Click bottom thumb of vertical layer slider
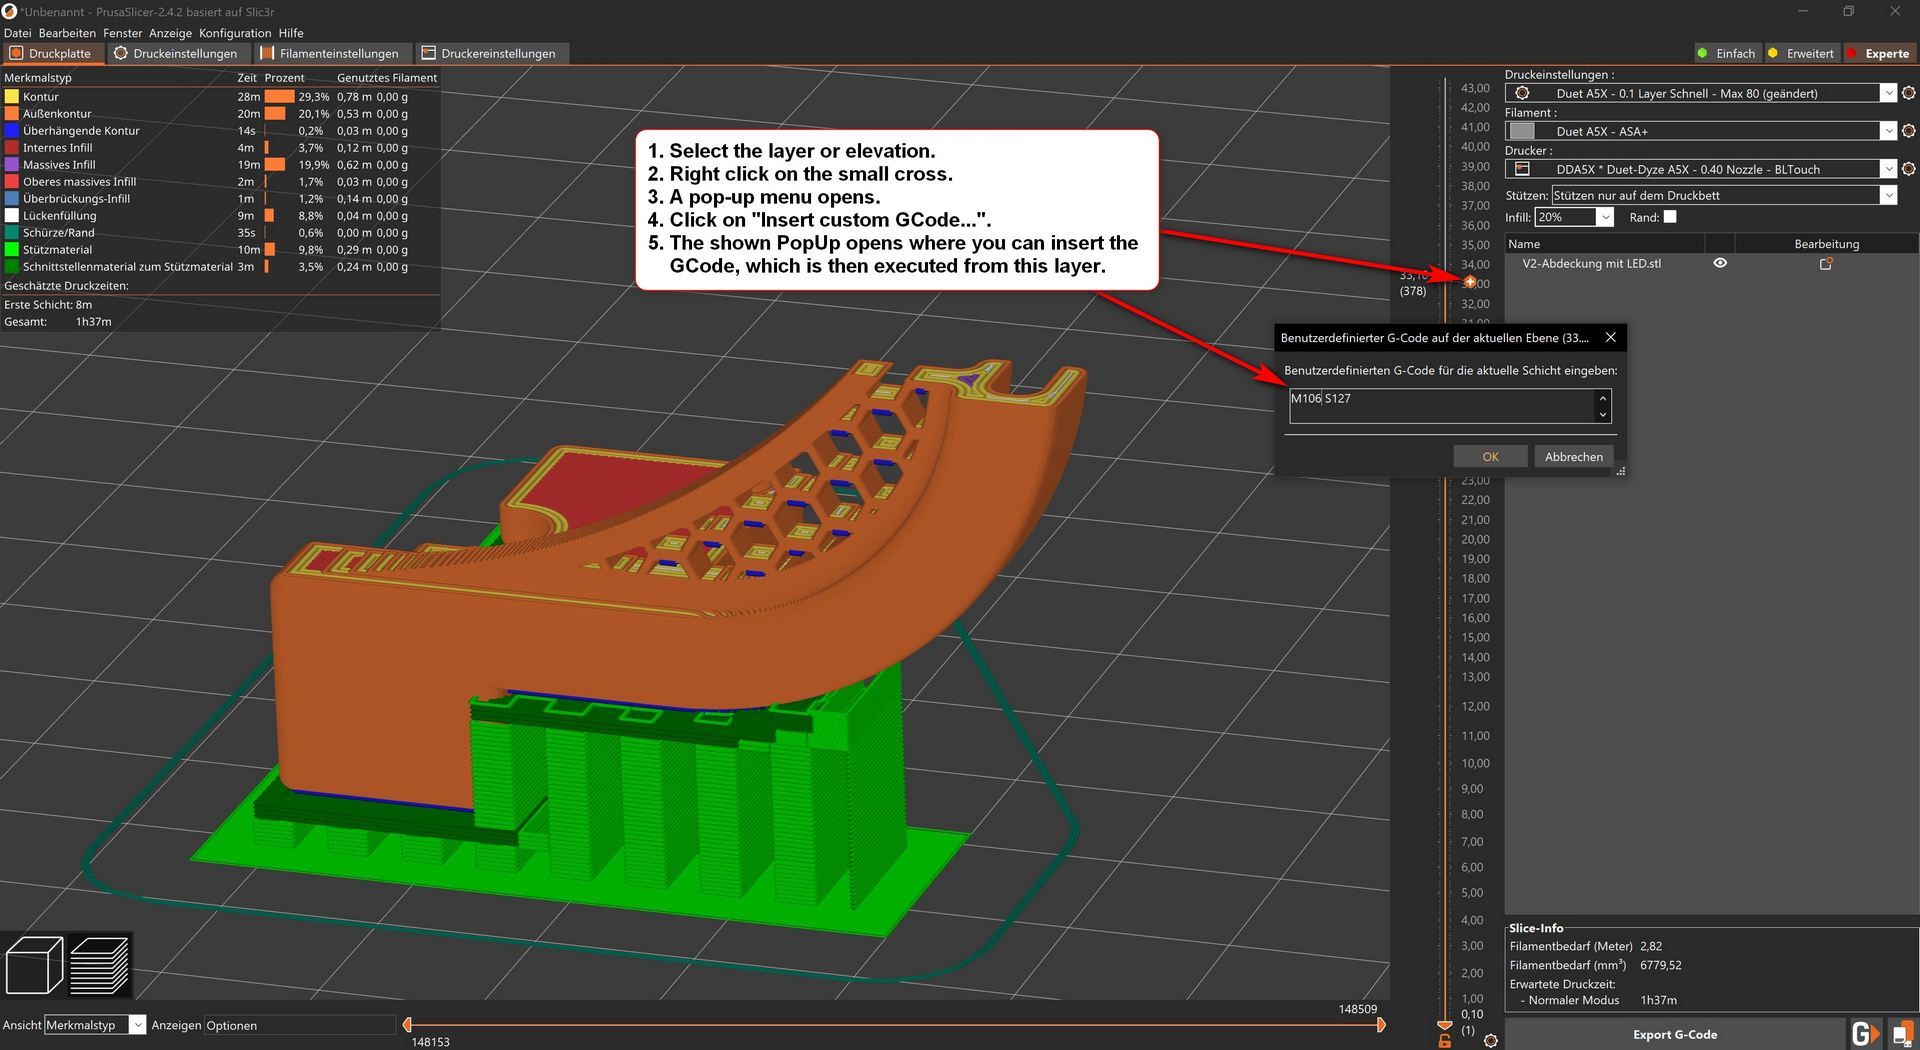This screenshot has width=1920, height=1050. click(1444, 1024)
